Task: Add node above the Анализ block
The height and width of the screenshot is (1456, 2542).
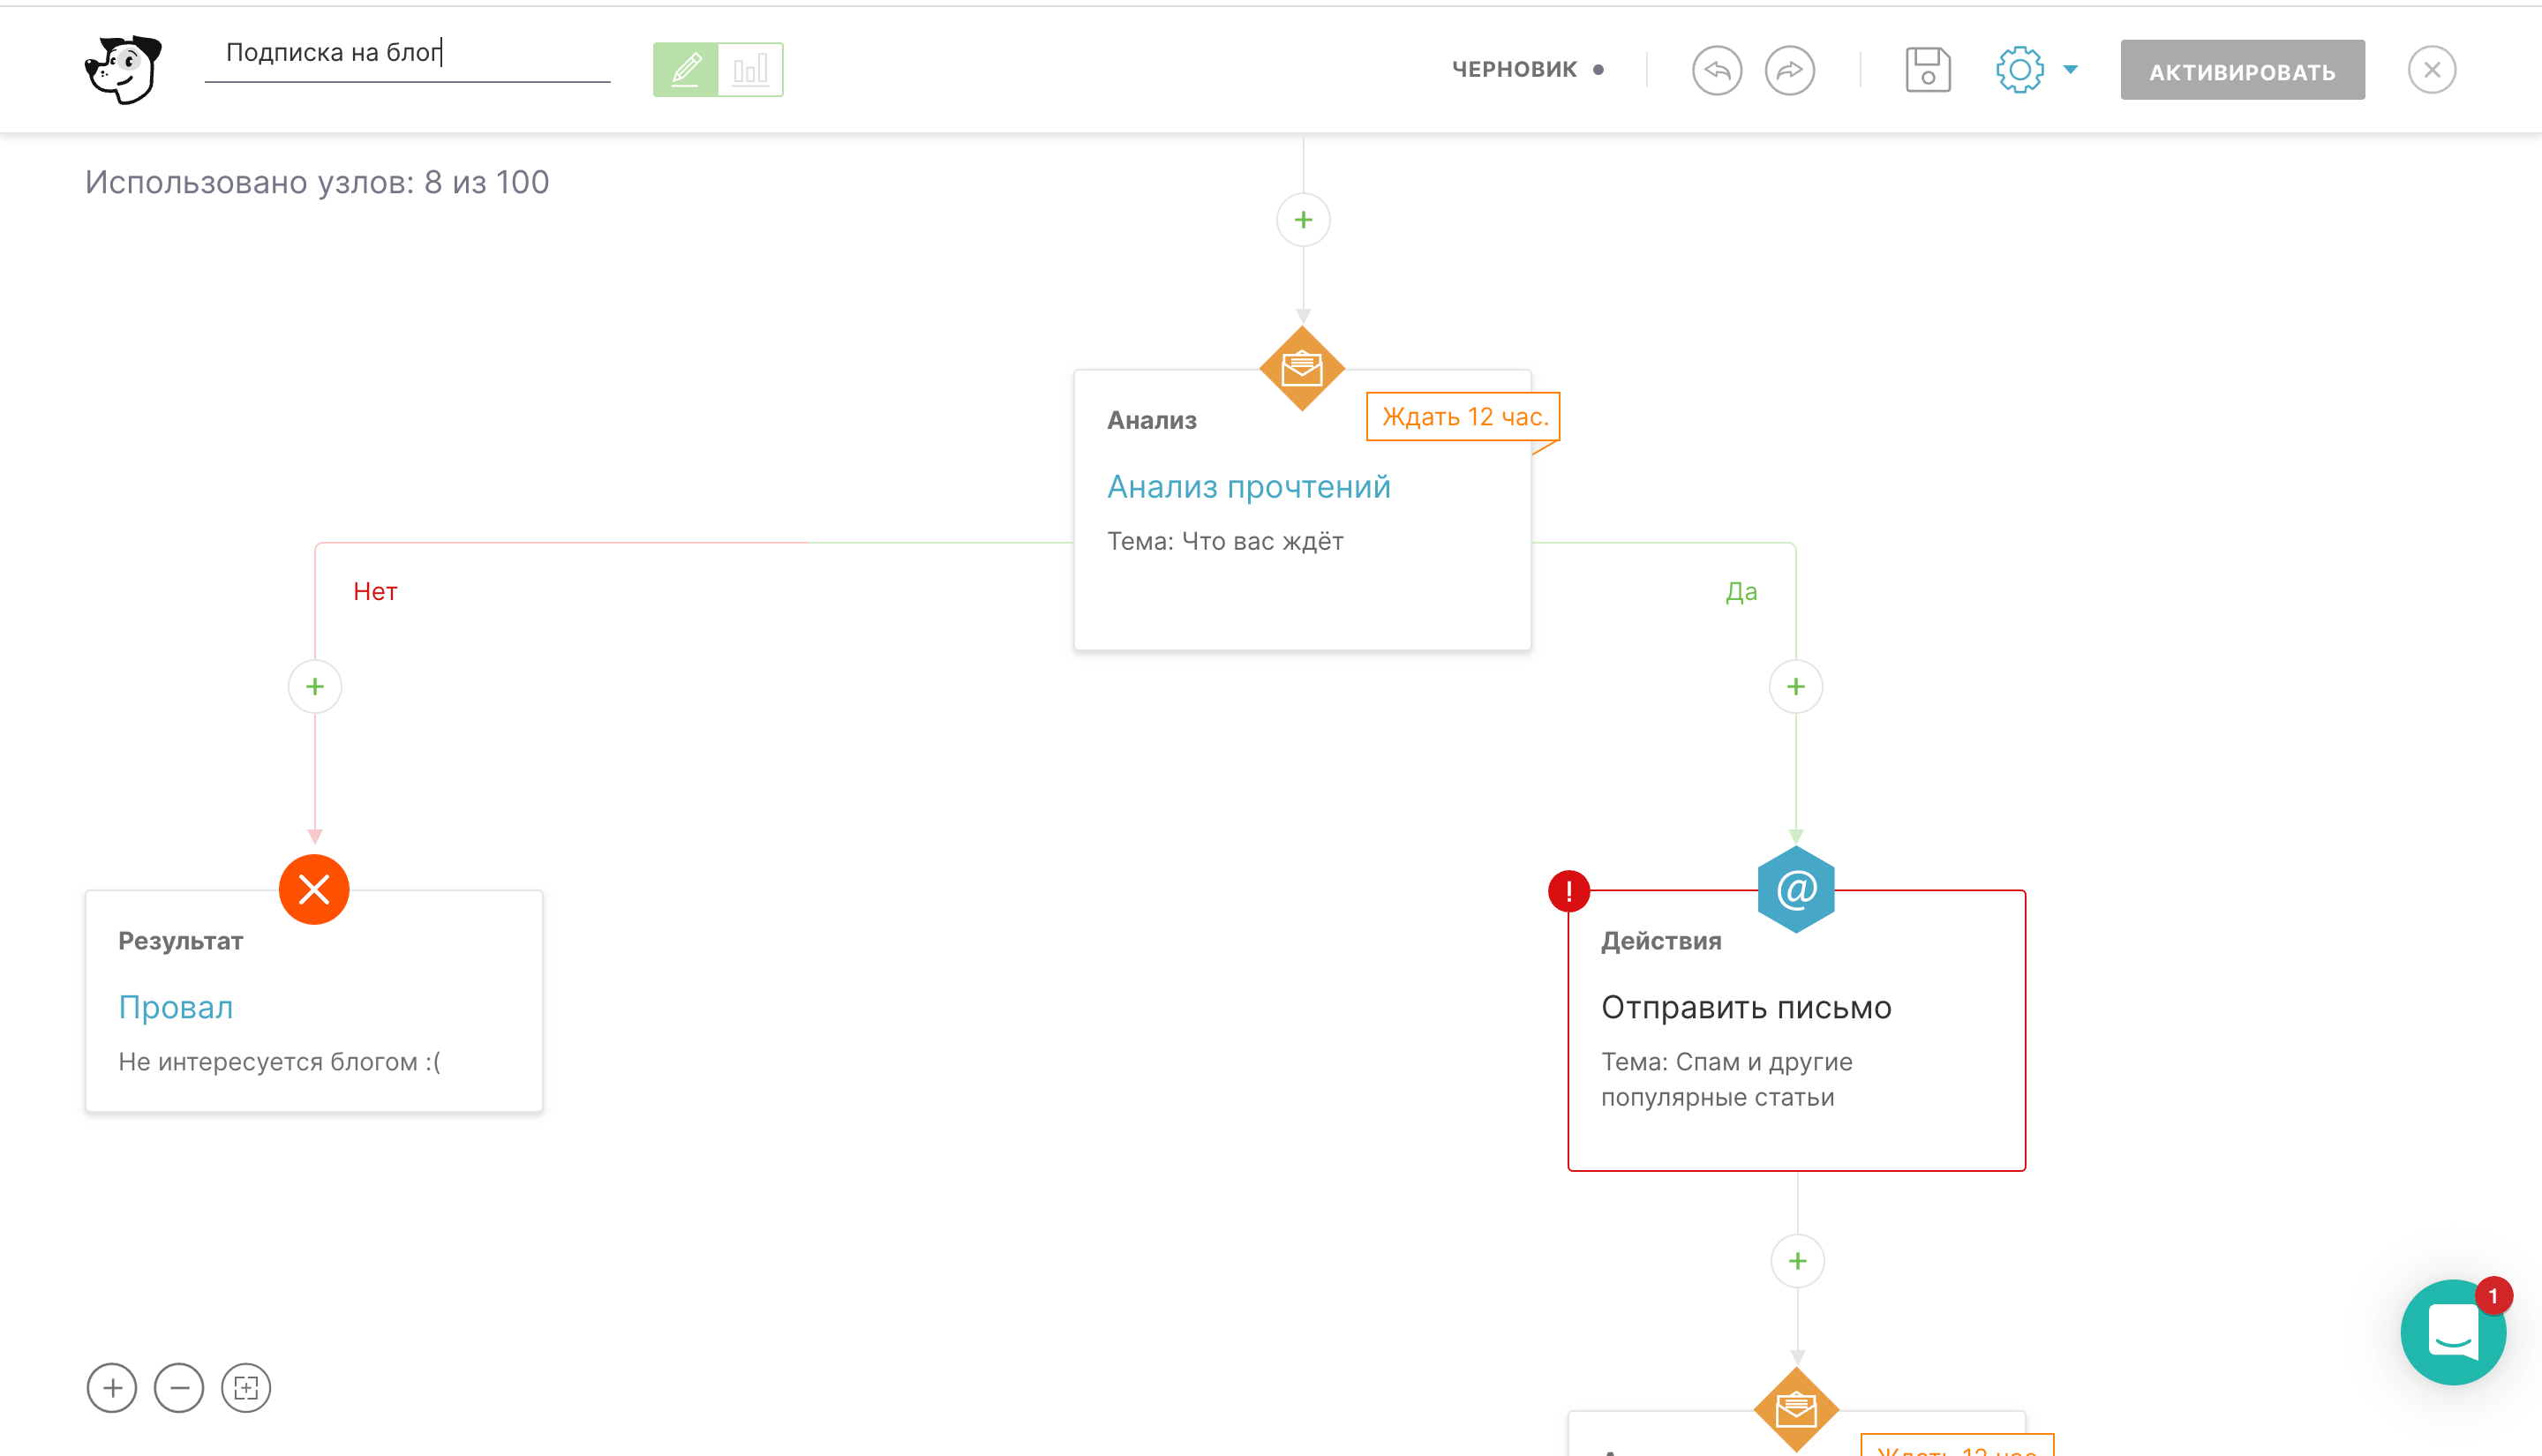Action: coord(1303,220)
